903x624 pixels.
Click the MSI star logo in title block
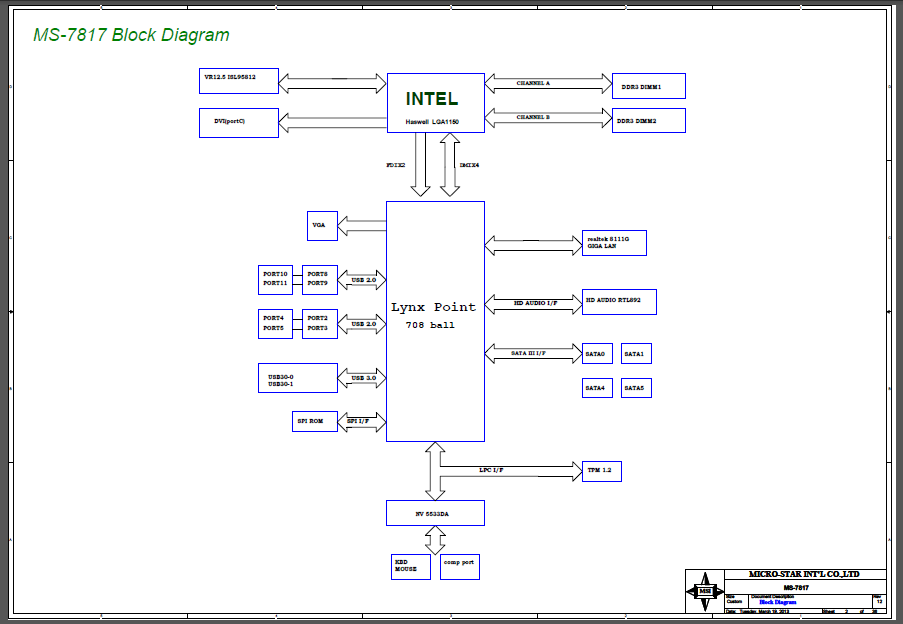tap(705, 591)
